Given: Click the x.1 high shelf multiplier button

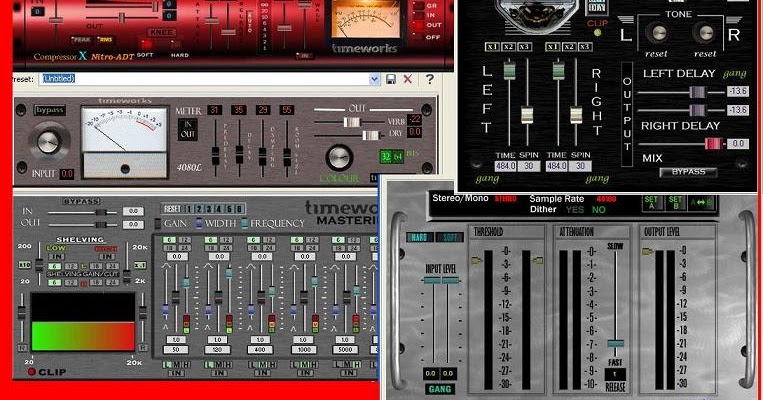Looking at the screenshot, I should [x=140, y=265].
